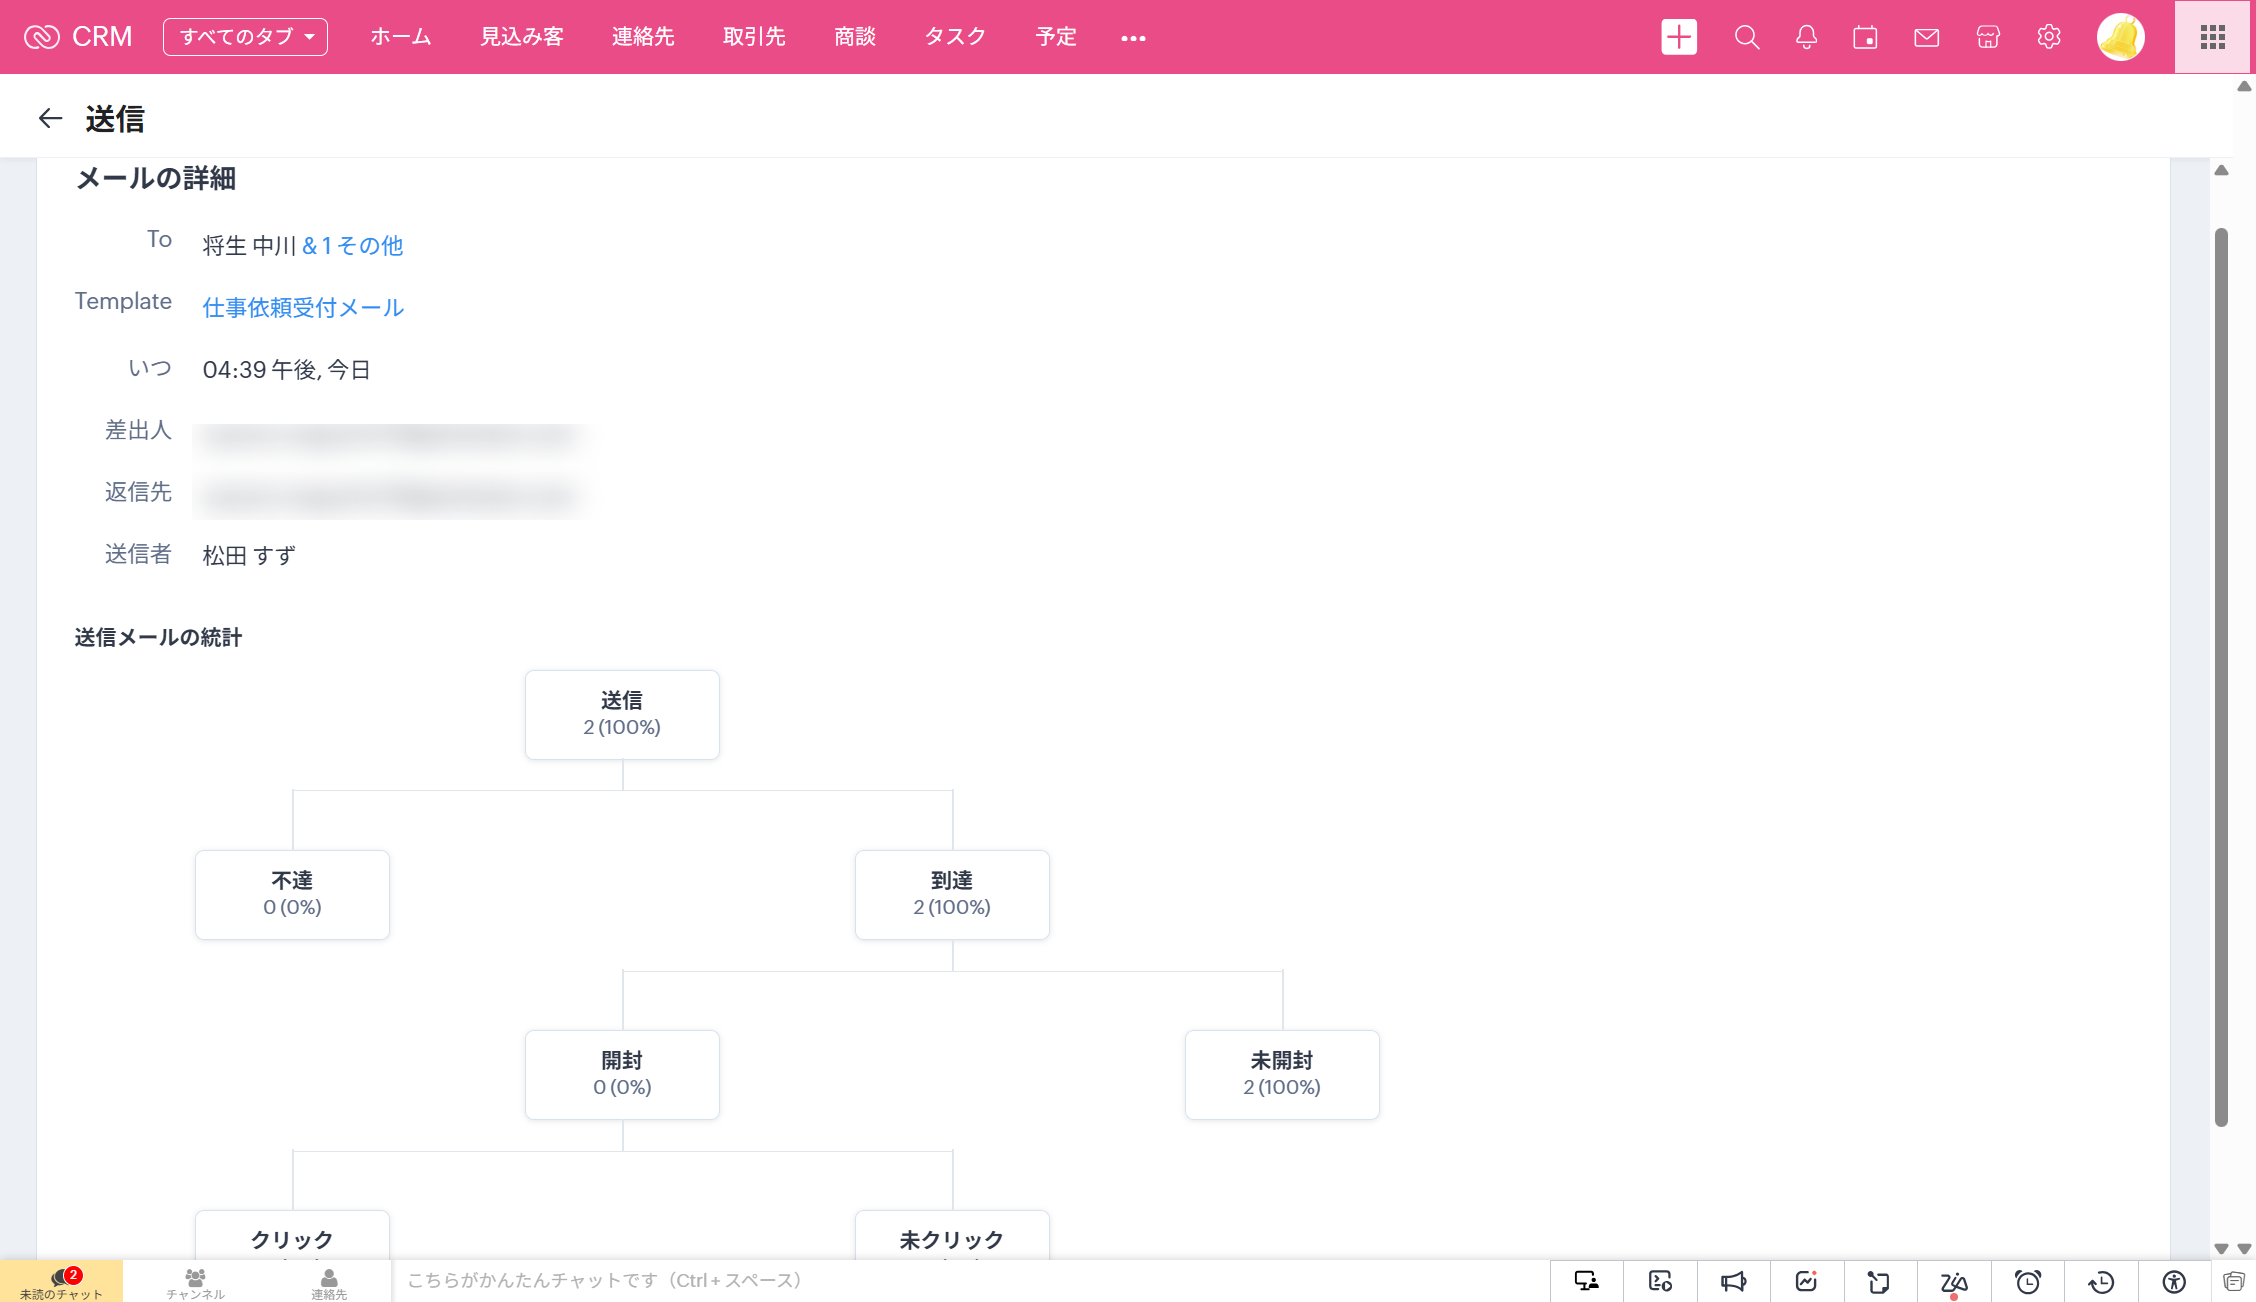Open the settings gear icon

coord(2049,37)
